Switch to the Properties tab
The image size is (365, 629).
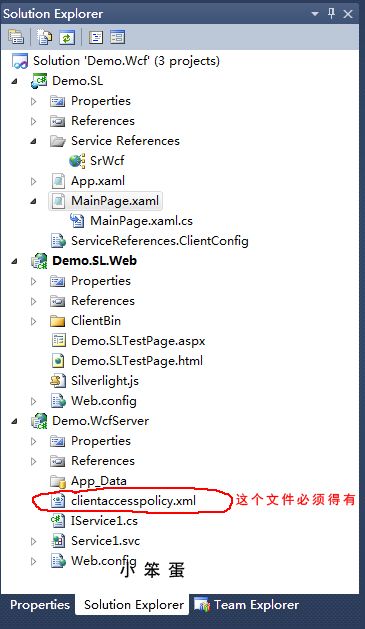click(x=40, y=605)
